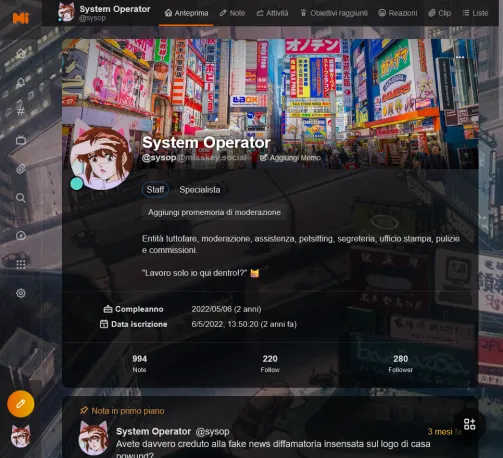Open profile three-dots menu on banner
The image size is (503, 458).
tap(460, 57)
